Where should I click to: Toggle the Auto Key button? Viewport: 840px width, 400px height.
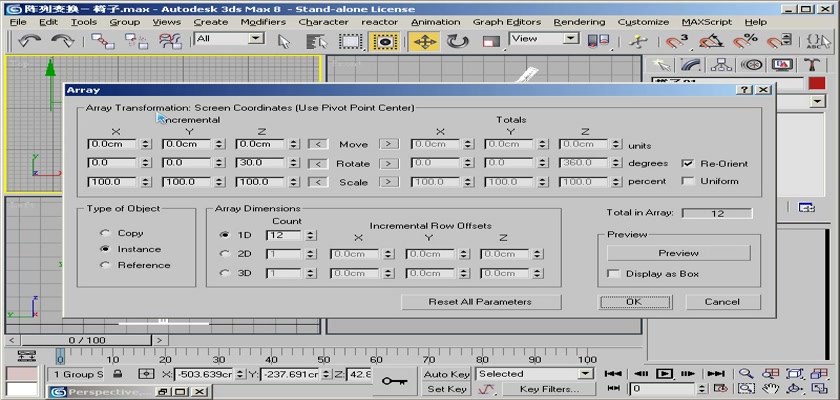(447, 374)
